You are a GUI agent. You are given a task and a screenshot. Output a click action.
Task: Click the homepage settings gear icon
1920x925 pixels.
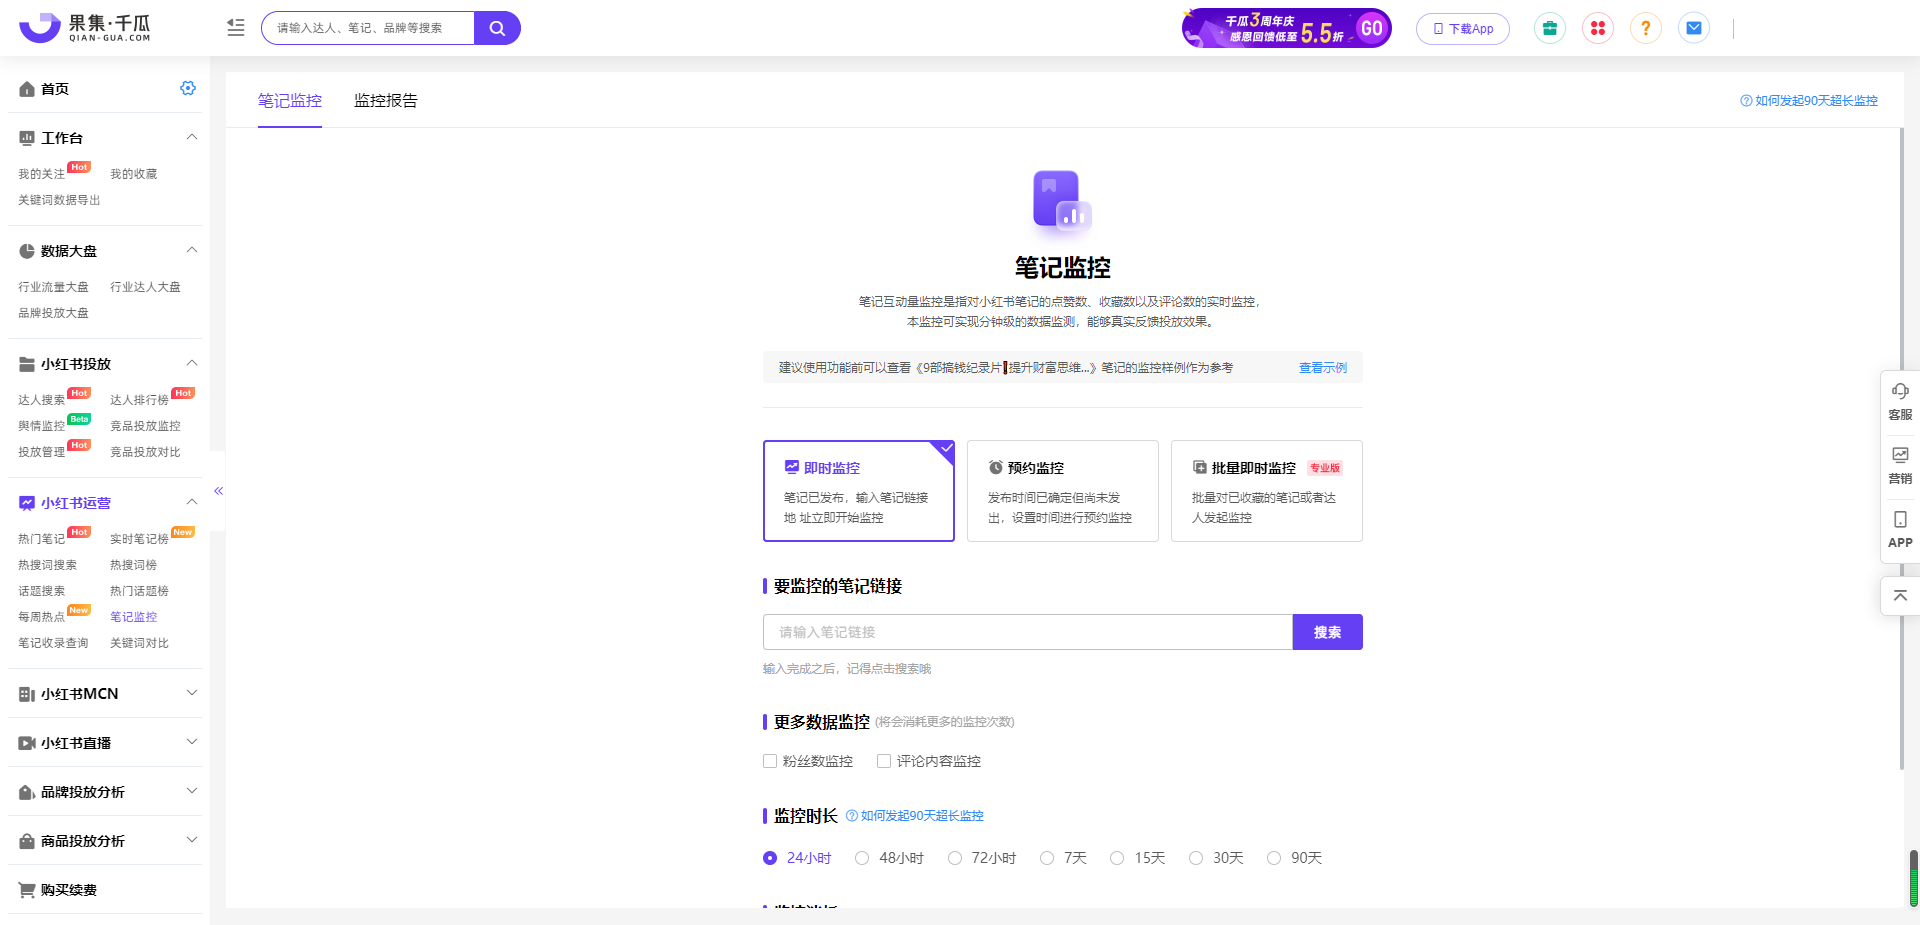click(188, 88)
